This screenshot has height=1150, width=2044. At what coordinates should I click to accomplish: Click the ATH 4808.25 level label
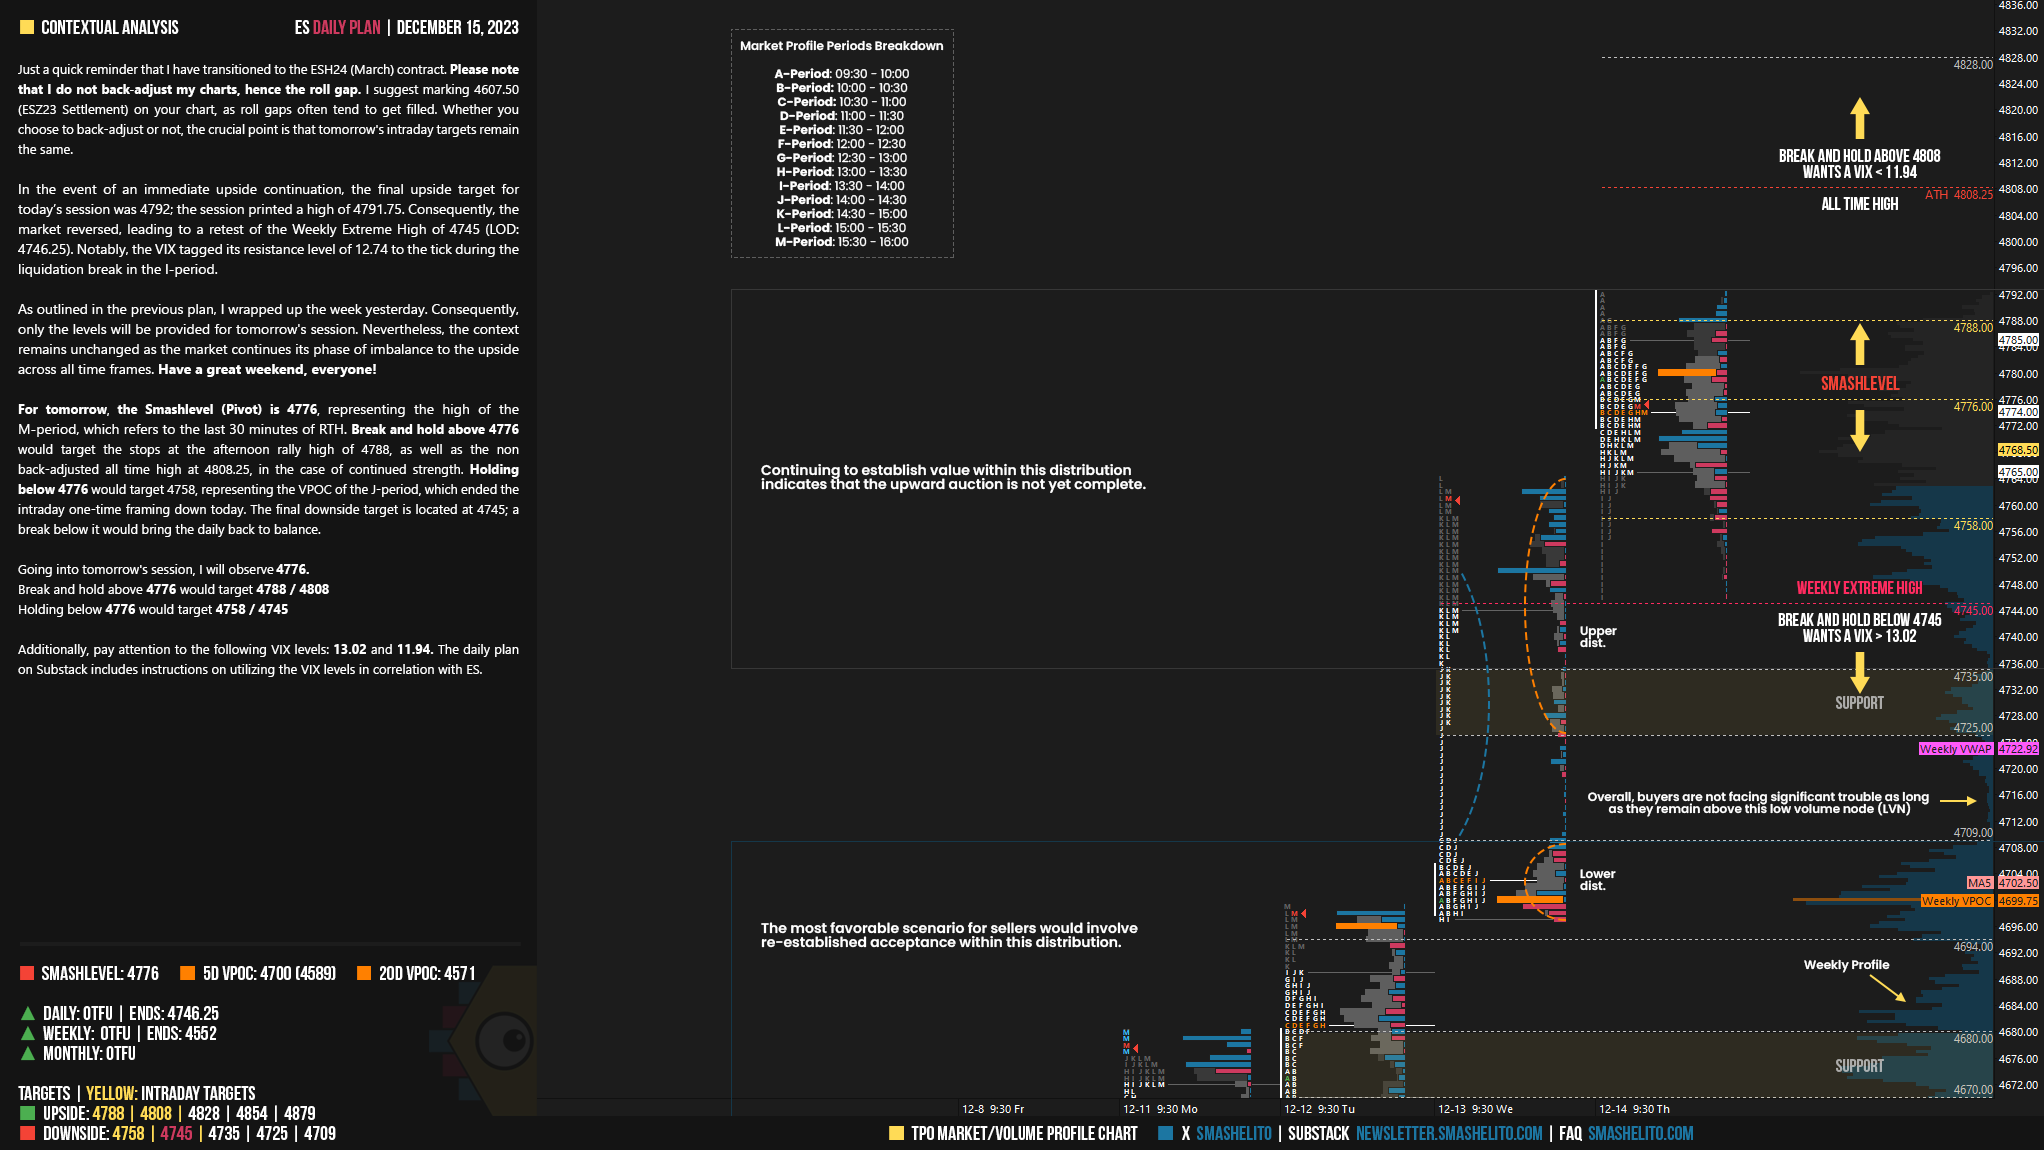point(1958,195)
